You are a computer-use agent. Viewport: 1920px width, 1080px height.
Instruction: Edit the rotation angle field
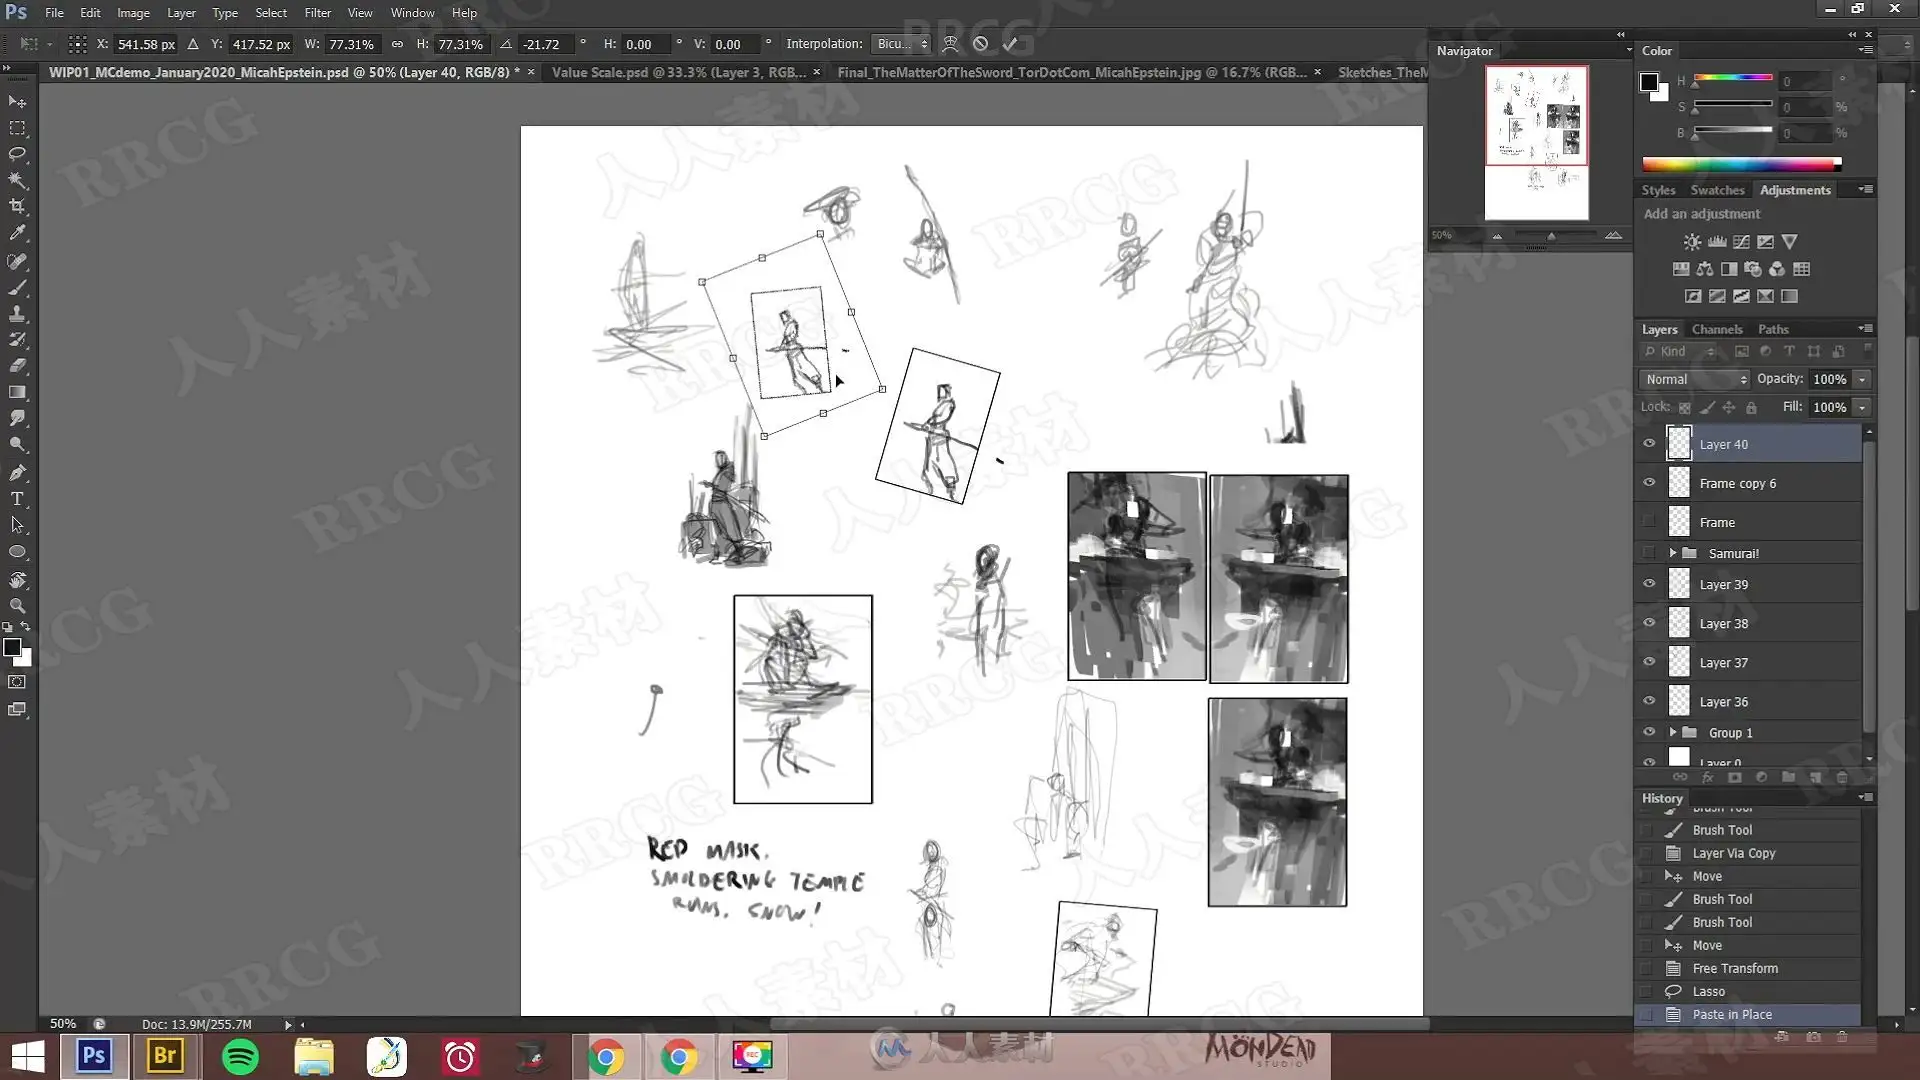547,44
